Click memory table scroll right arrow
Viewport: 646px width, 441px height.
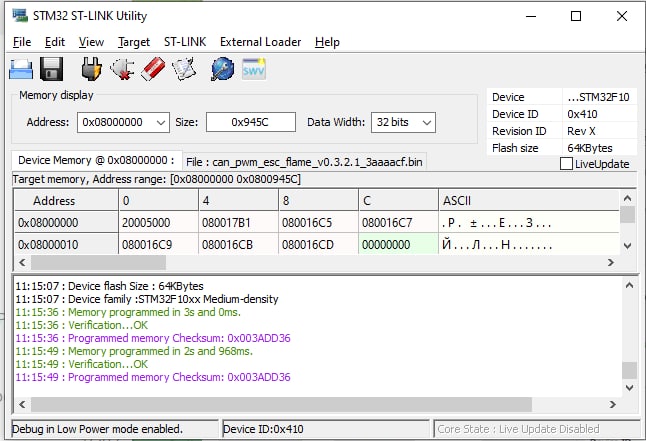pos(611,263)
